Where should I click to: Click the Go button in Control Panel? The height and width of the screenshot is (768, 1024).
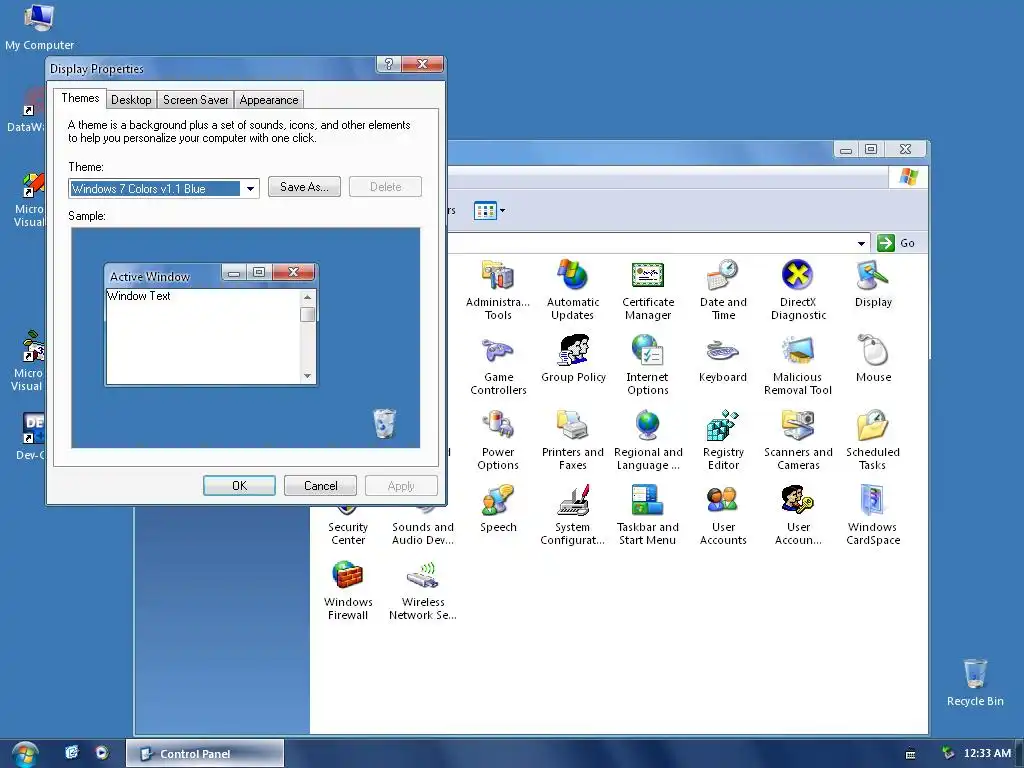[x=896, y=243]
